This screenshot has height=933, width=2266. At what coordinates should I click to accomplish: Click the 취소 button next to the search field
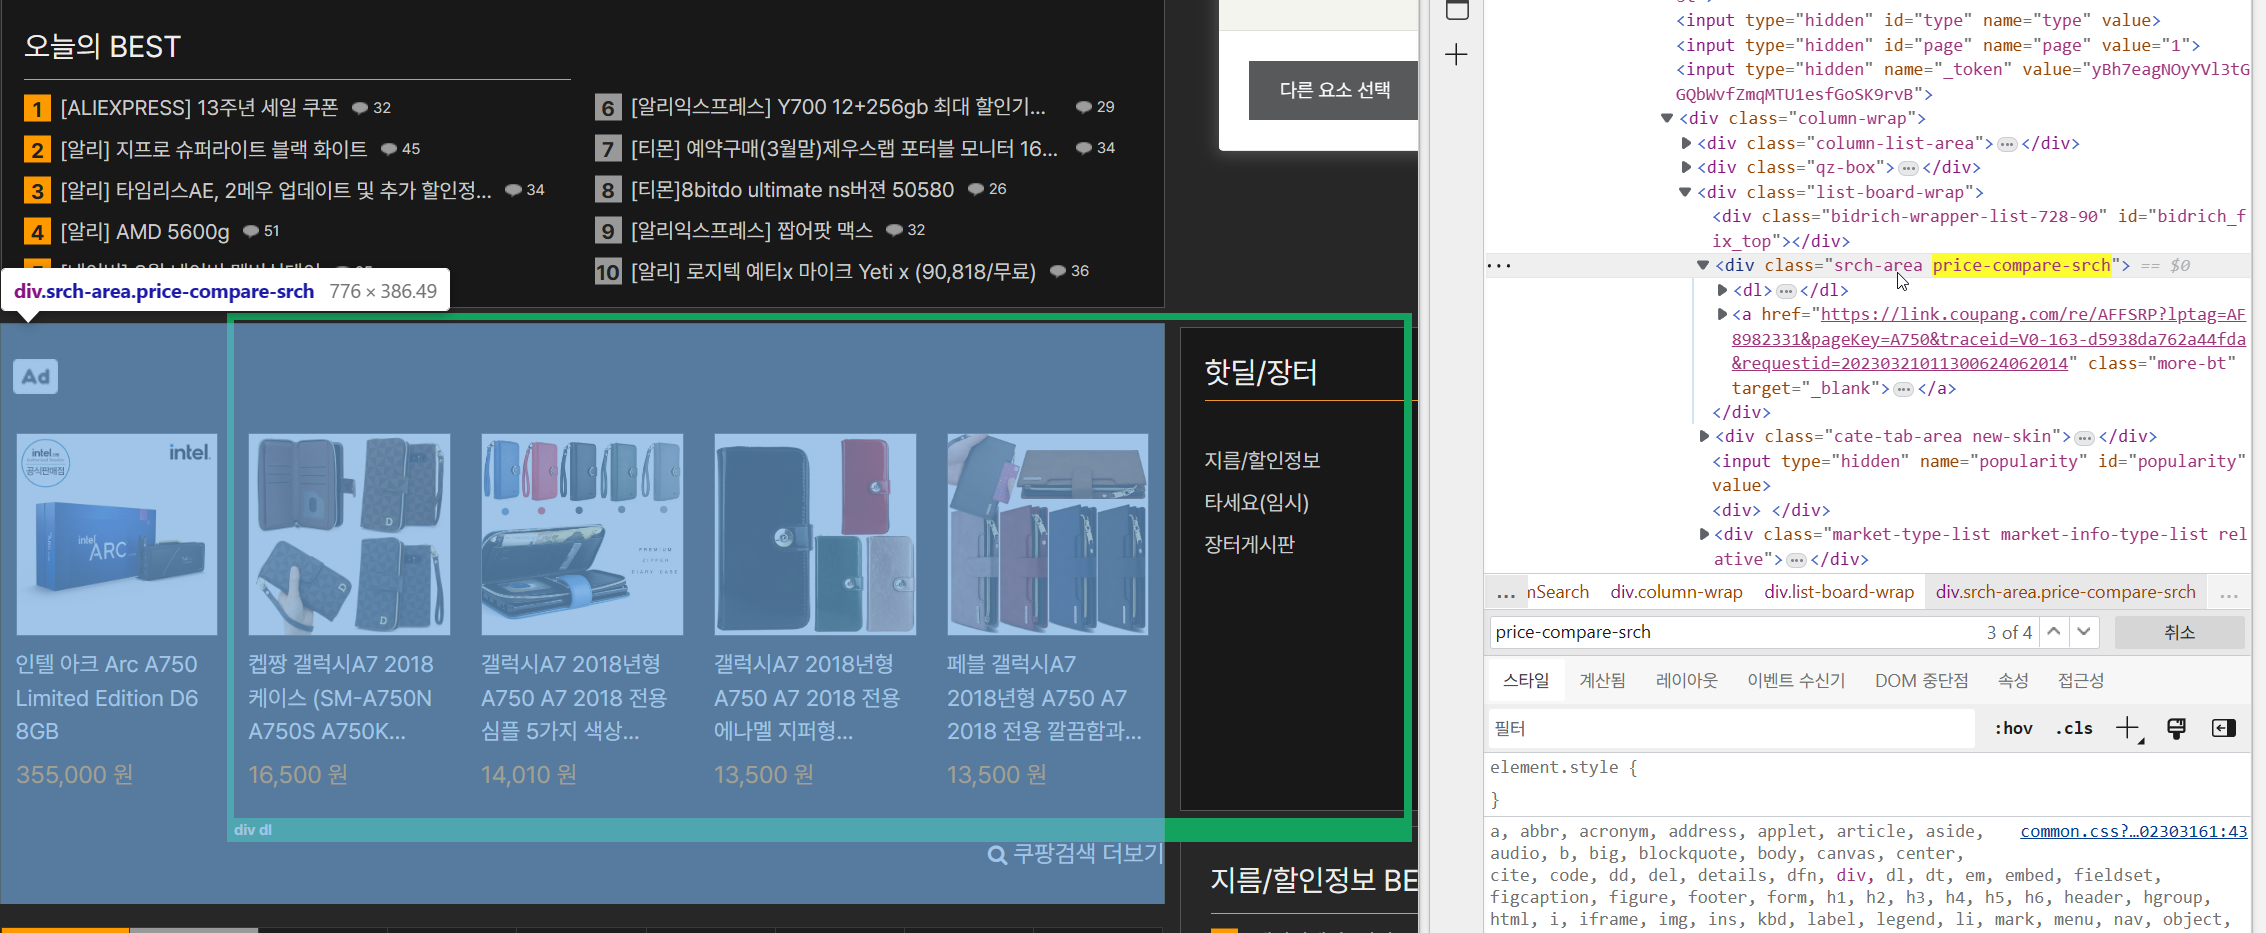click(x=2180, y=631)
